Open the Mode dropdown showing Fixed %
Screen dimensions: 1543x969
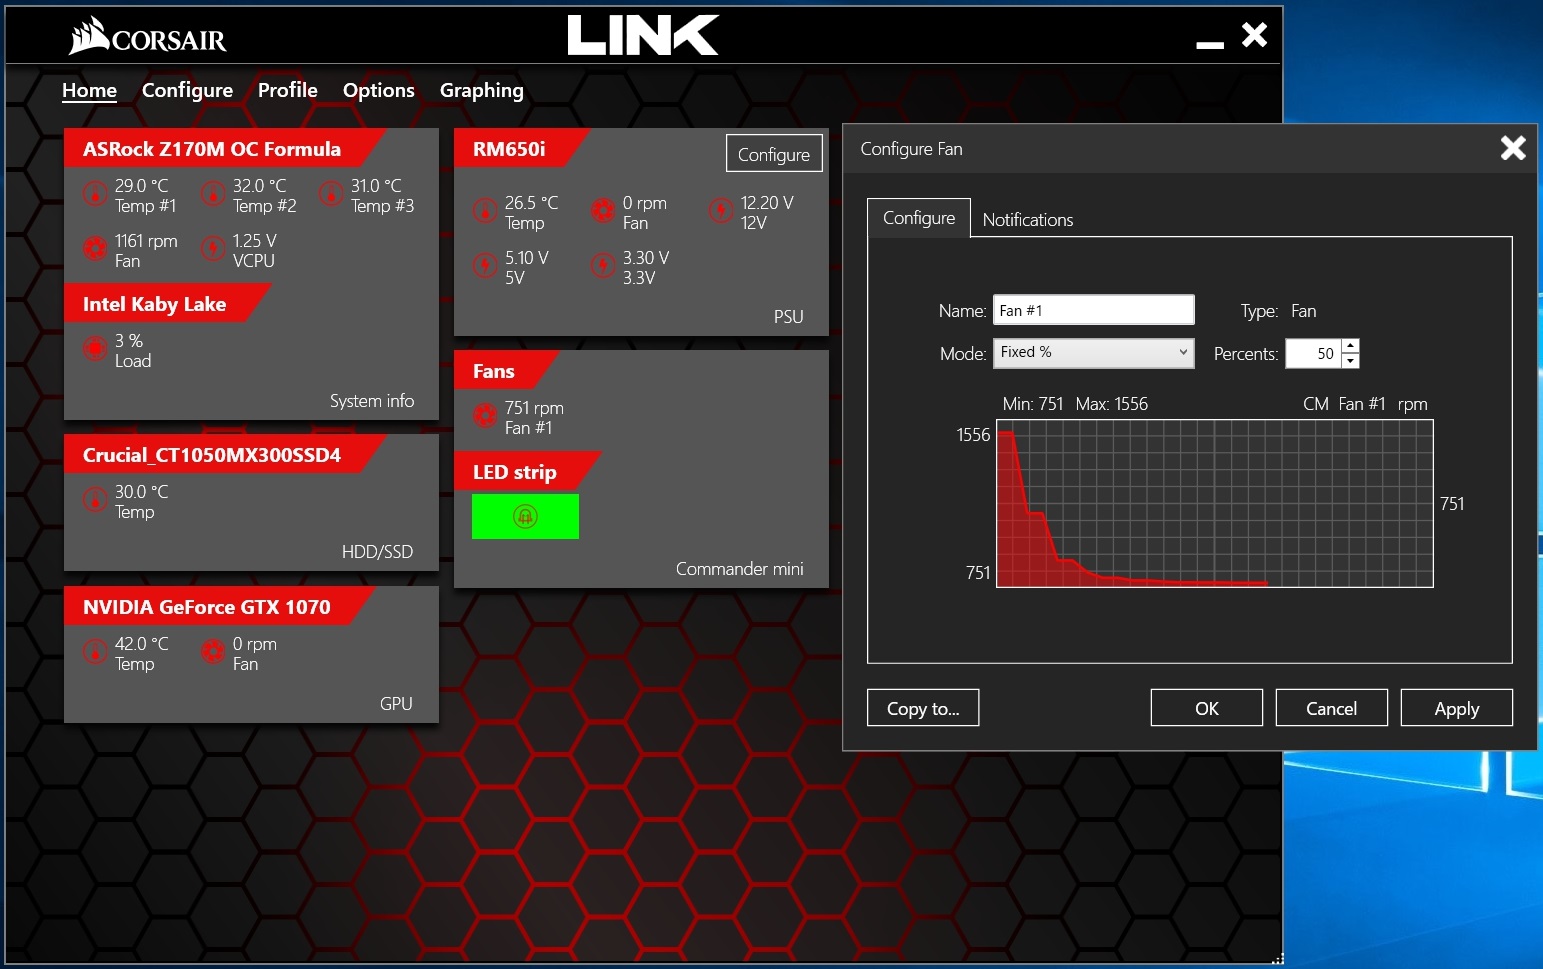click(x=1093, y=352)
